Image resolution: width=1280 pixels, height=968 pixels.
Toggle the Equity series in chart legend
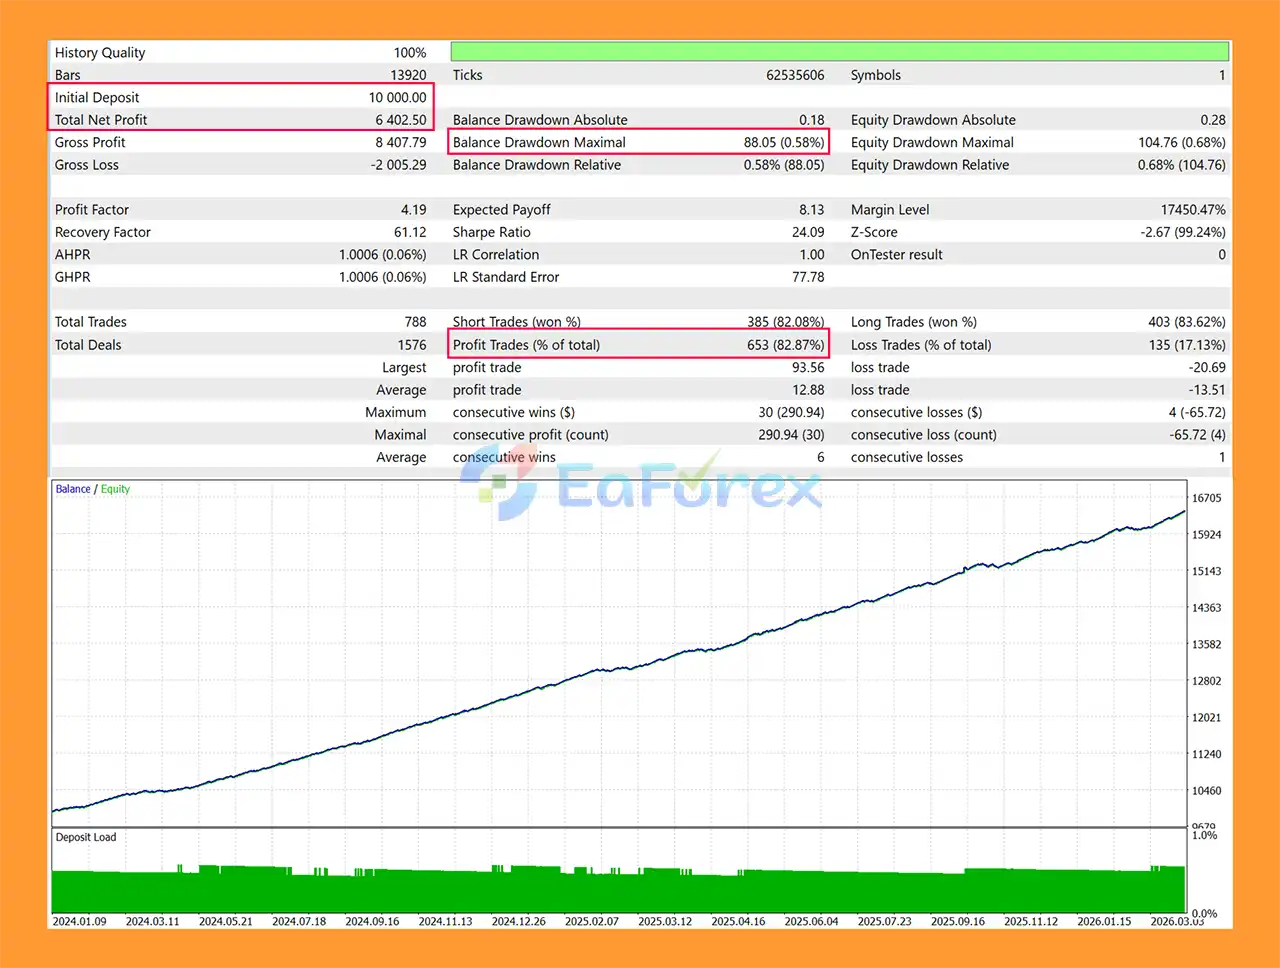pos(115,489)
